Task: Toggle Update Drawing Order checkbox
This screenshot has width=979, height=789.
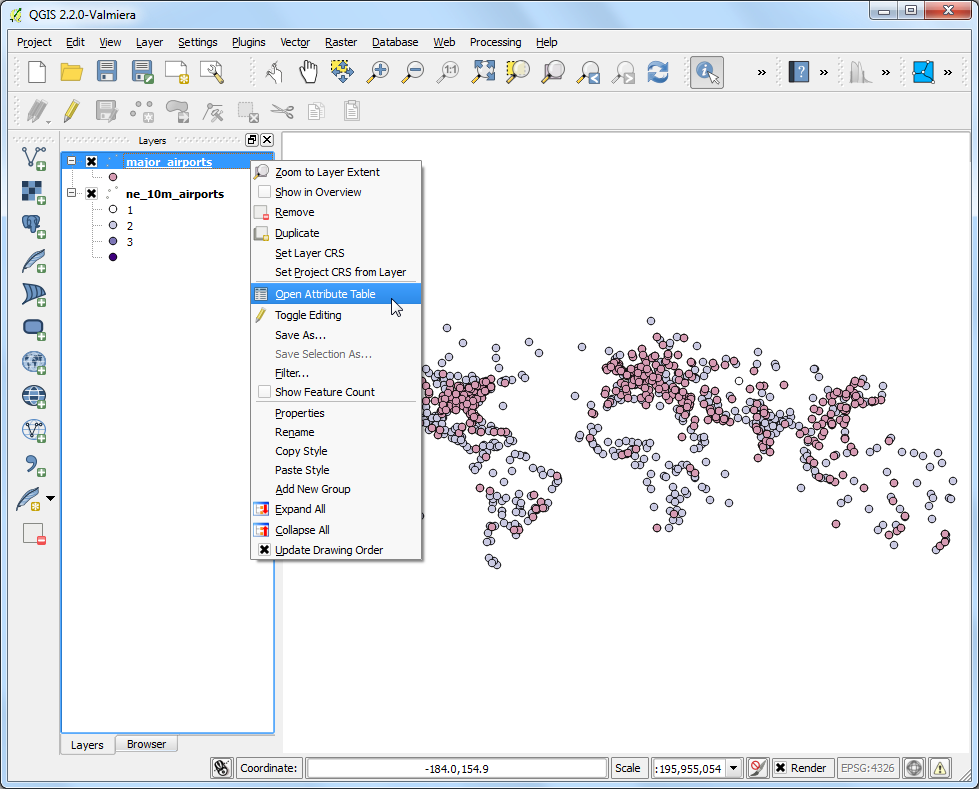Action: point(265,550)
